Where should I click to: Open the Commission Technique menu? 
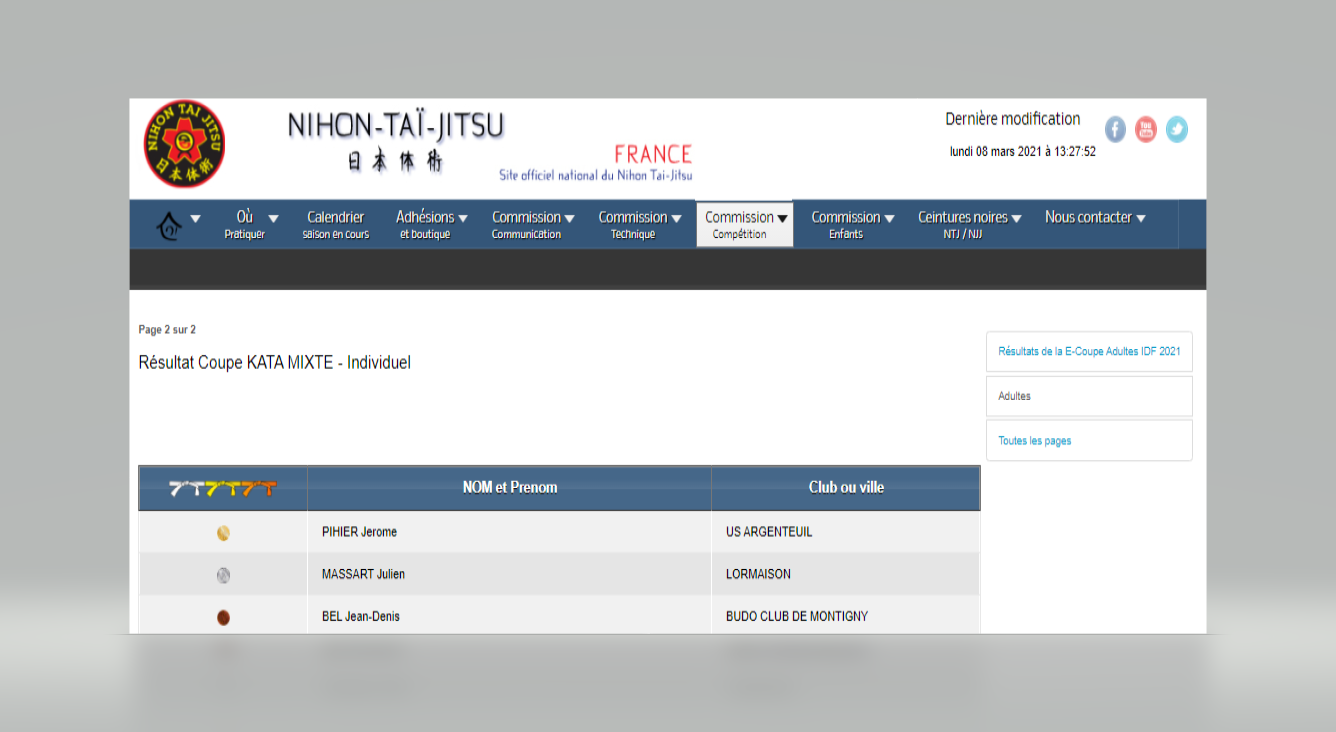639,224
